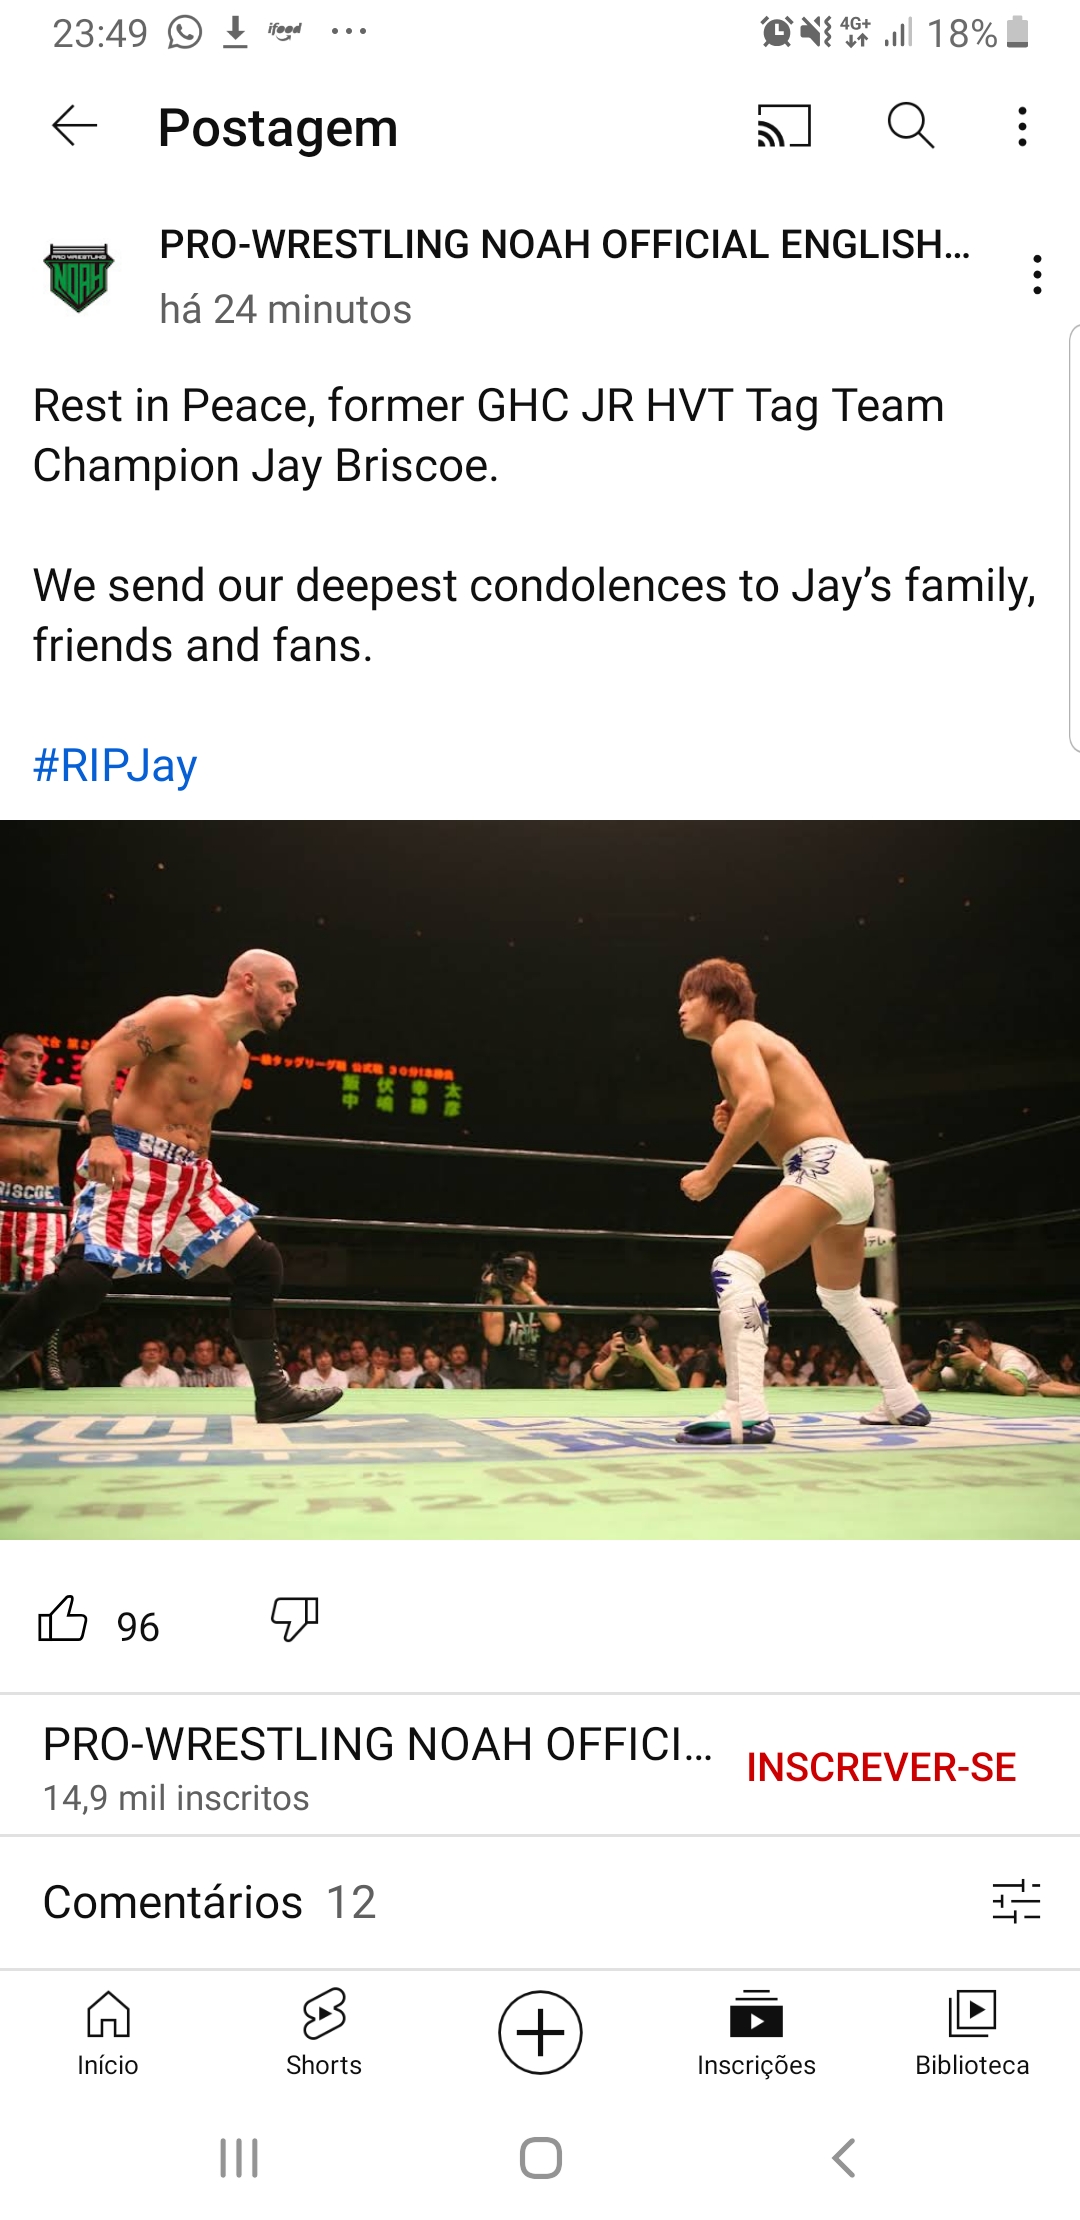Dislike the post with thumbs down
1080x2220 pixels.
pos(295,1618)
